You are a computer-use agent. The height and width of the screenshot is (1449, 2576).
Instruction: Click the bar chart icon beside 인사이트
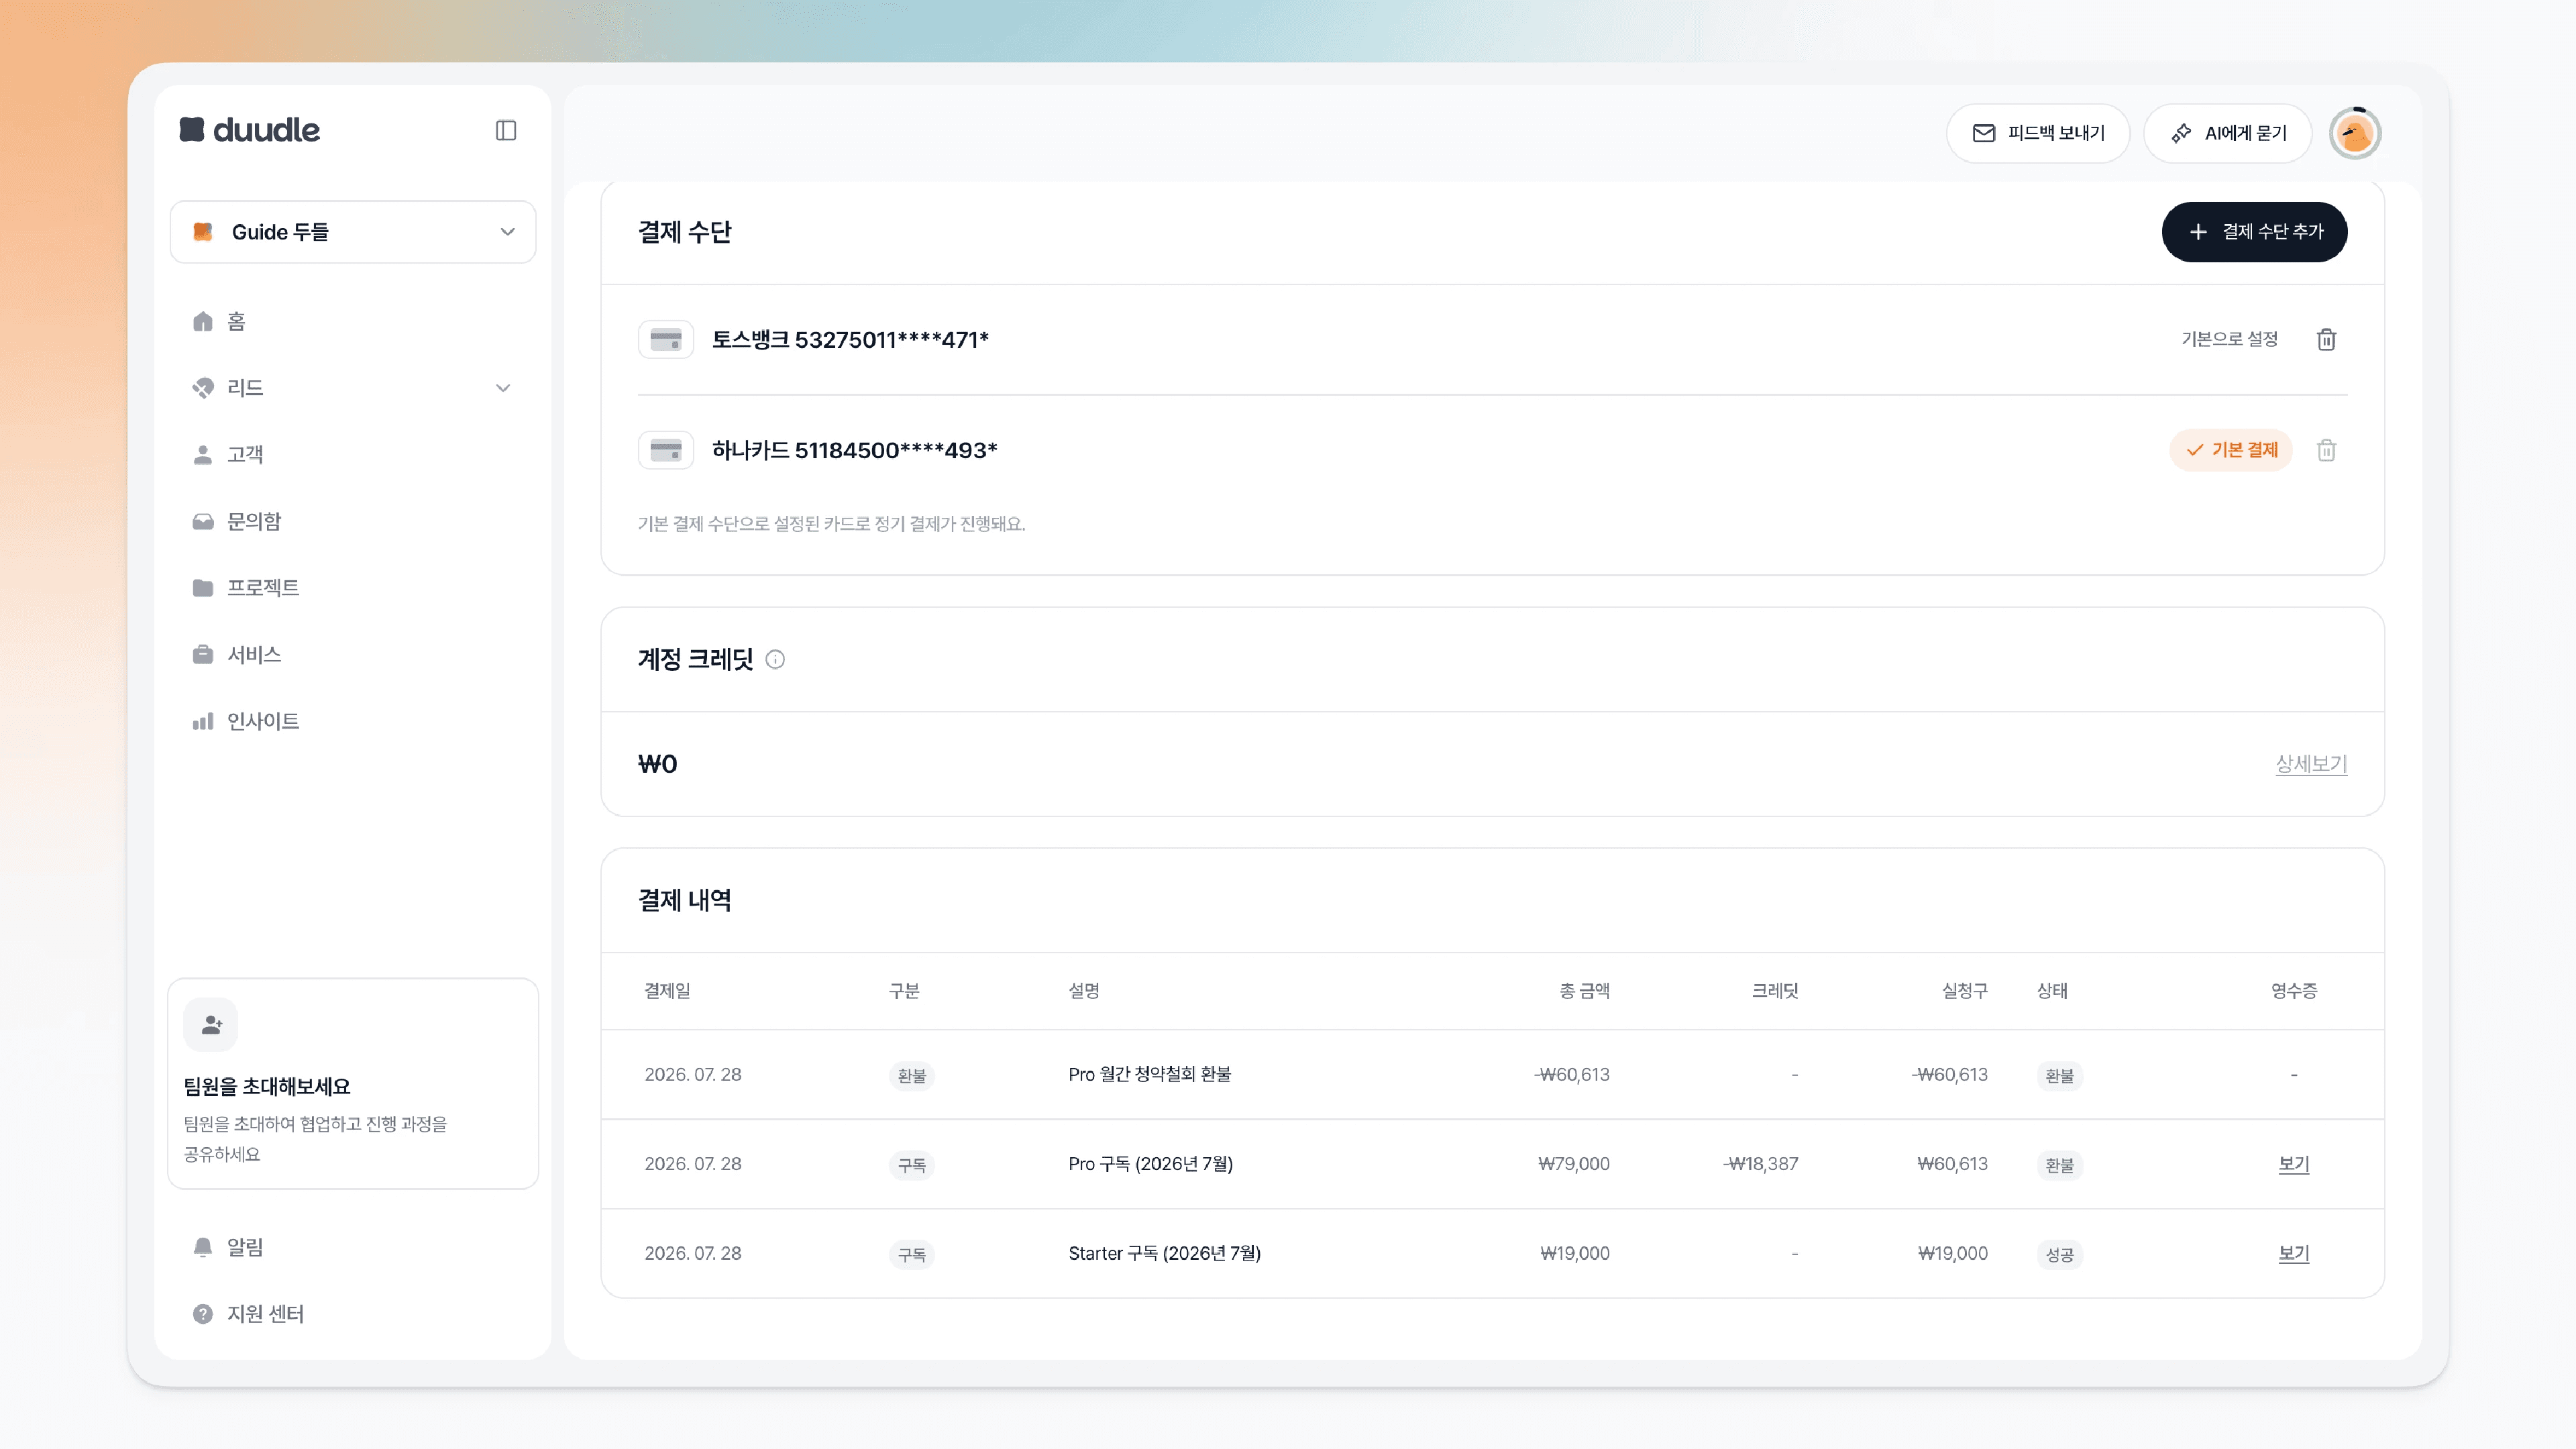coord(203,721)
